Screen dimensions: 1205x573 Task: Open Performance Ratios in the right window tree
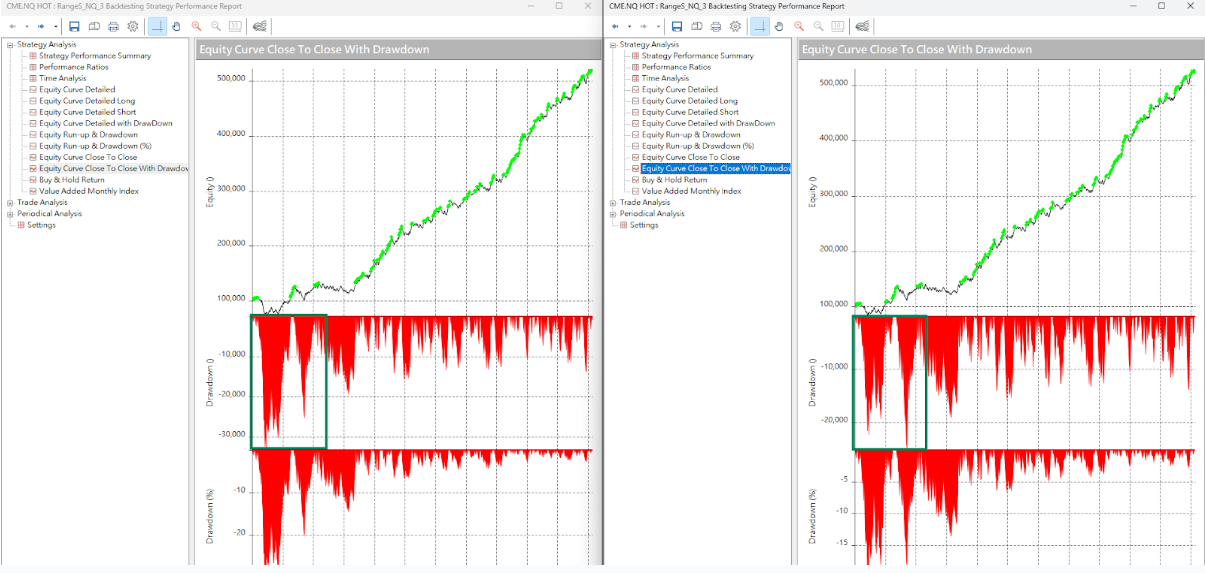[676, 67]
